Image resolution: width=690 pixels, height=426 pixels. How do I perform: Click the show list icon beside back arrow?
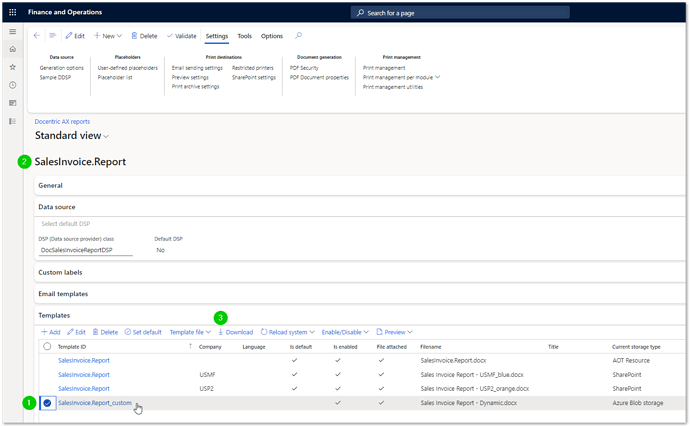click(x=53, y=36)
